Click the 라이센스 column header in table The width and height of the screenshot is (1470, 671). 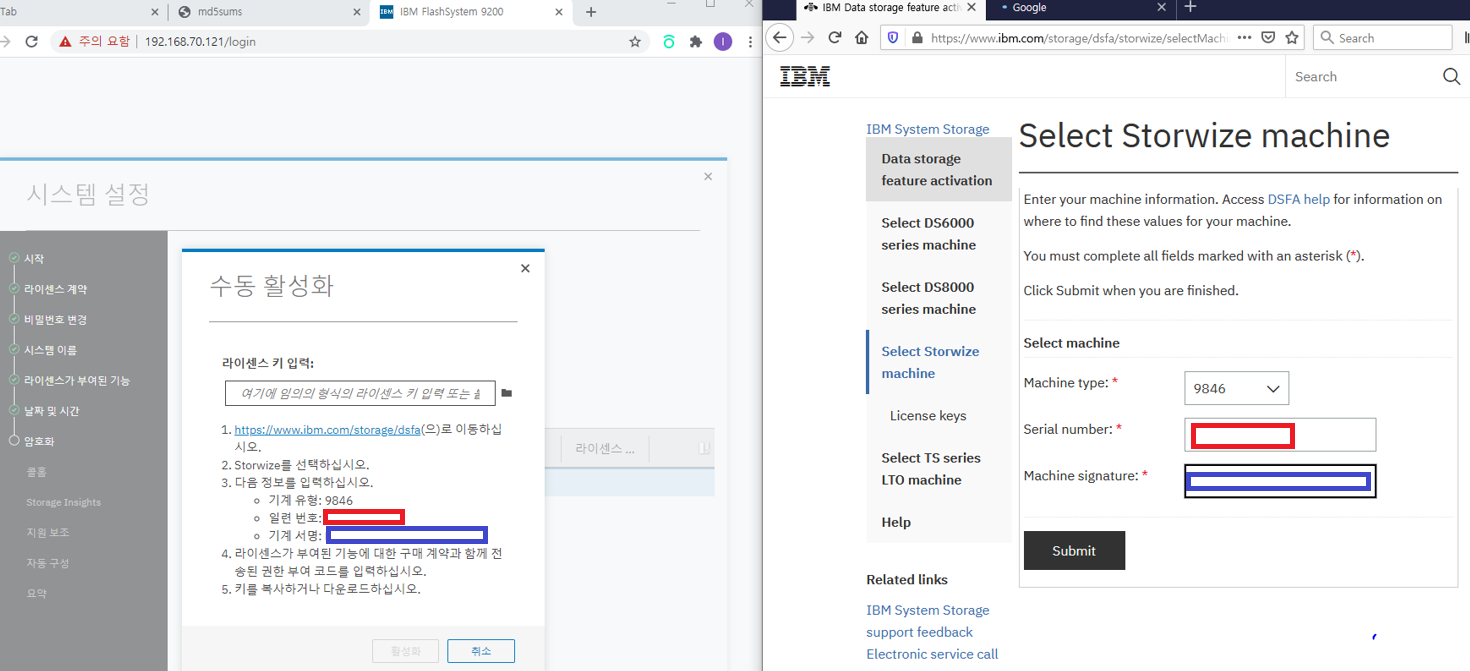tap(605, 449)
